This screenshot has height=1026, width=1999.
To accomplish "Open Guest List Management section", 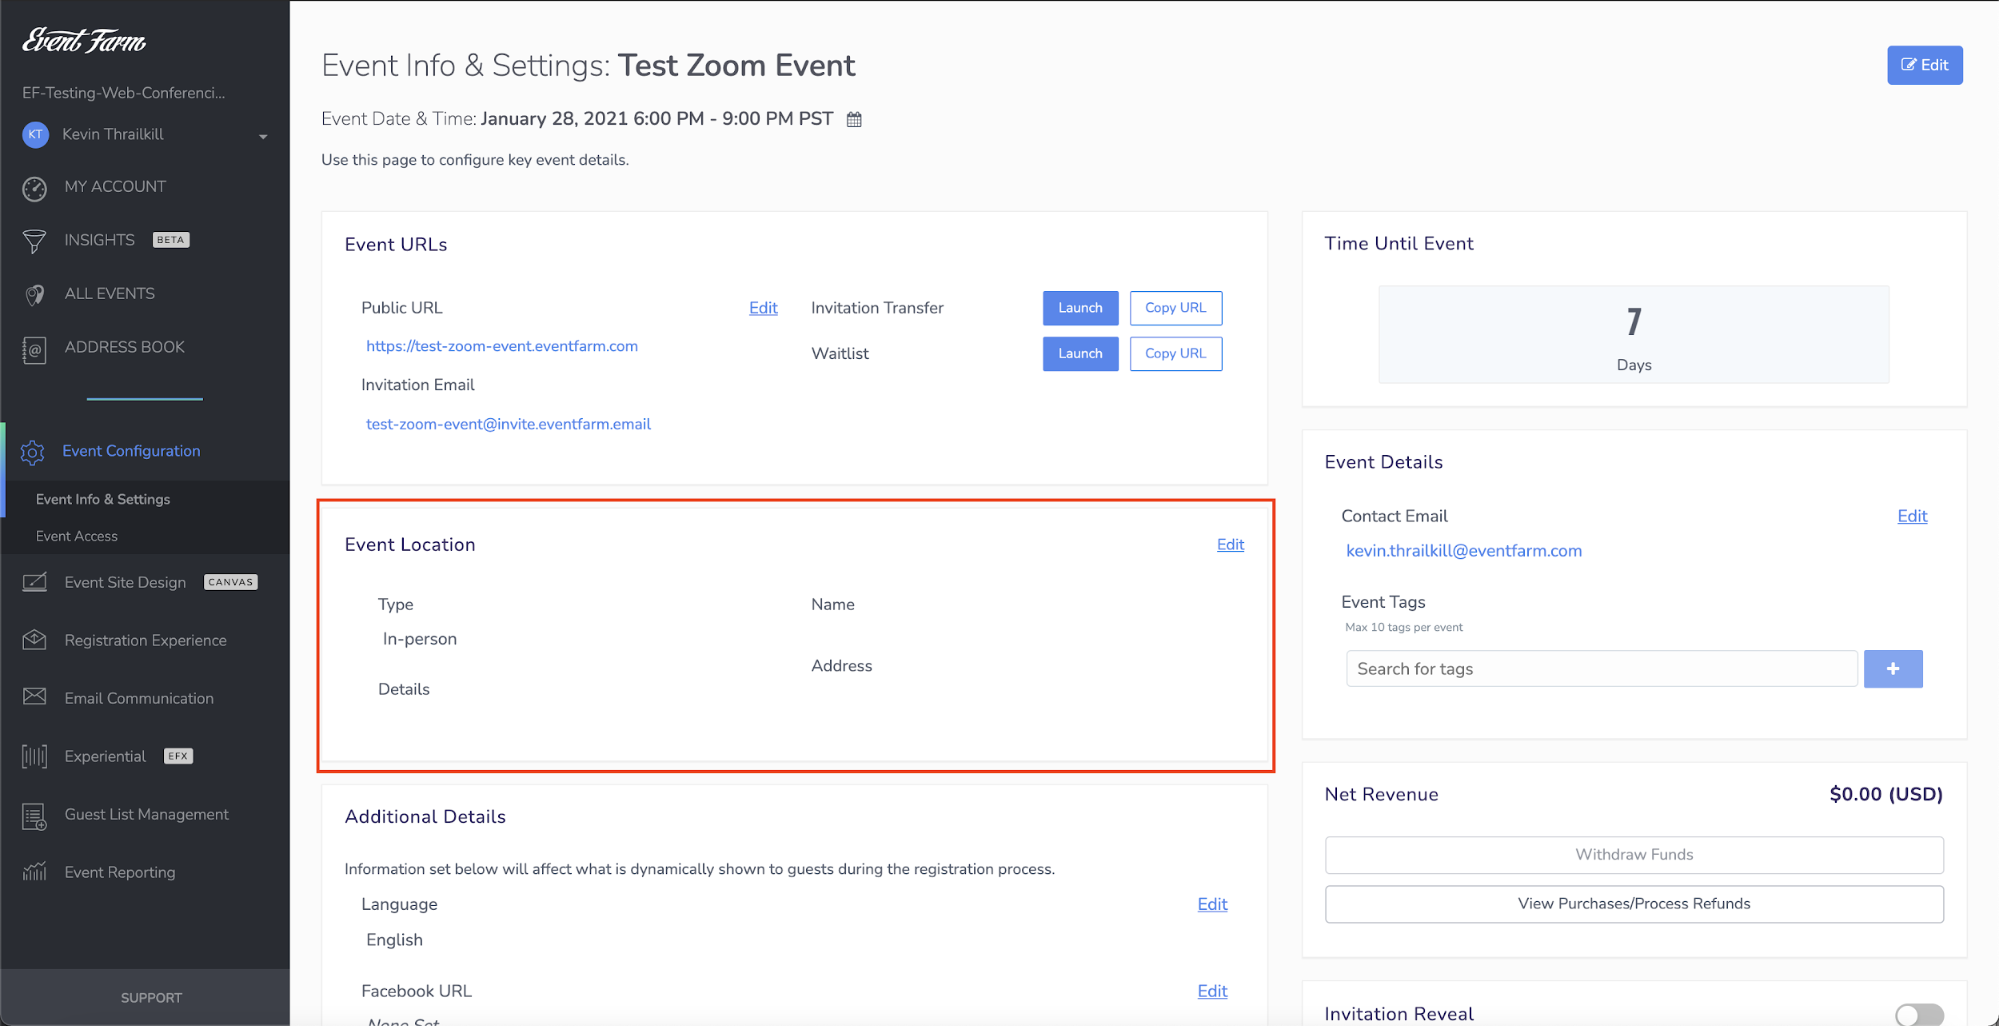I will (147, 814).
